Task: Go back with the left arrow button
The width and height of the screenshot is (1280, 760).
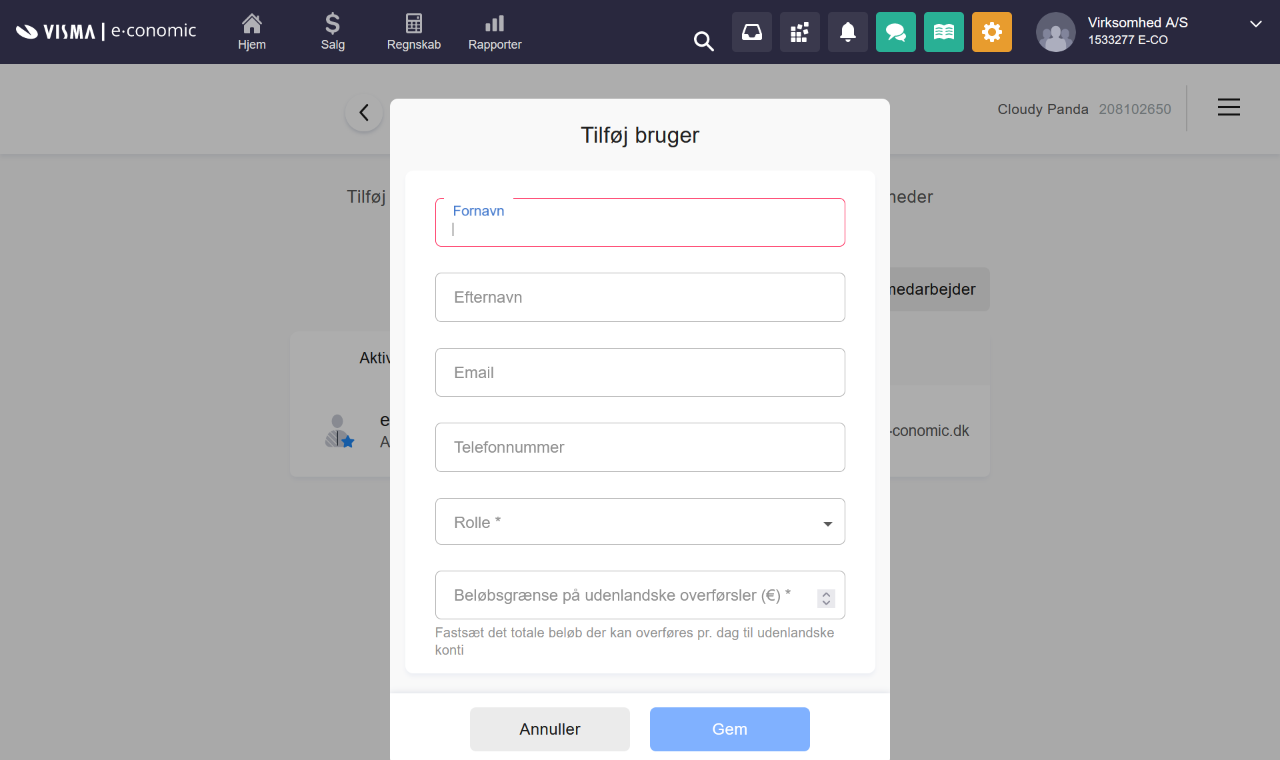Action: 364,113
